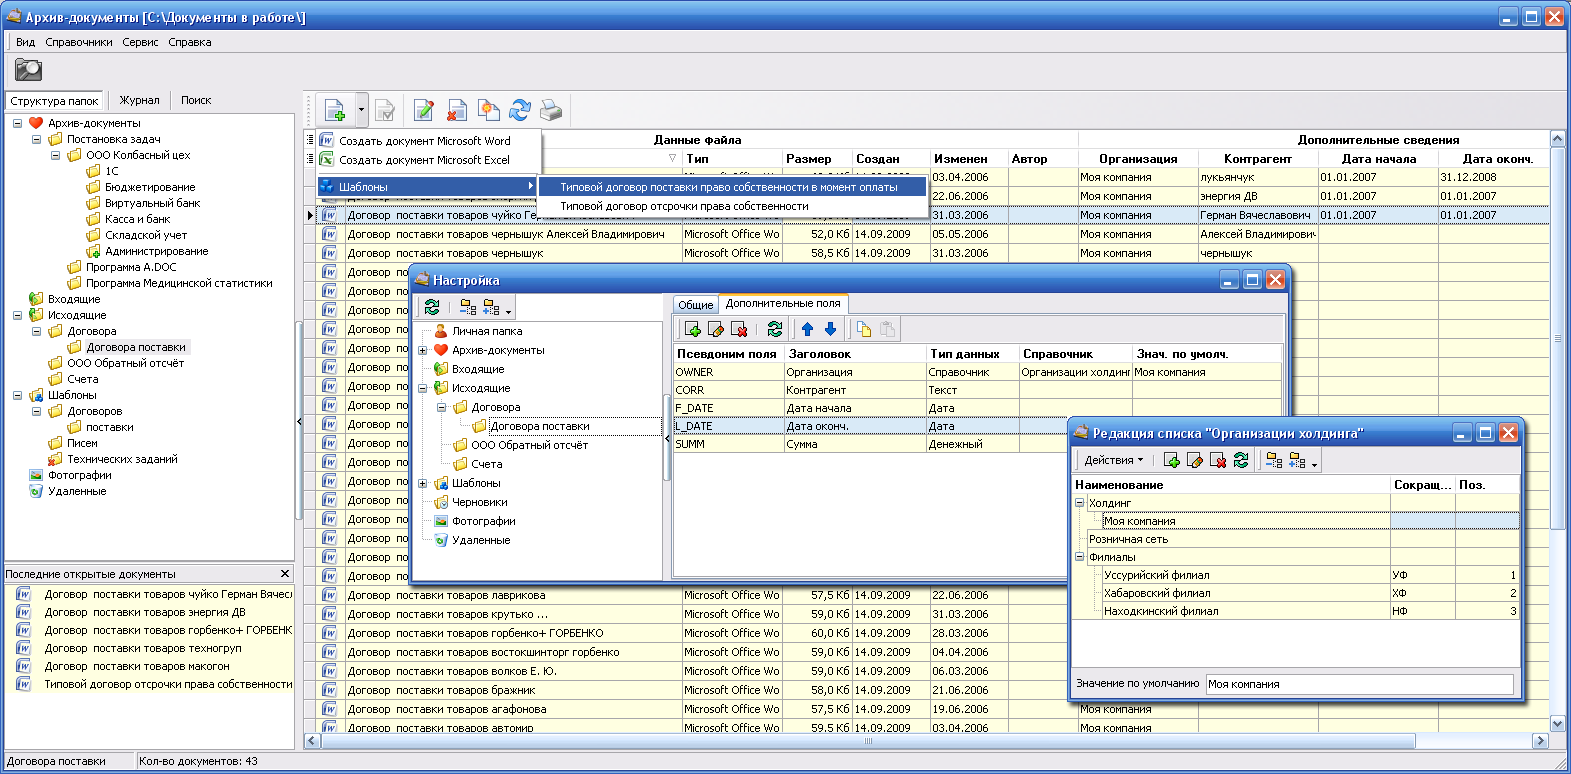Click the blue refresh arrows in main toolbar
Image resolution: width=1571 pixels, height=774 pixels.
click(520, 110)
